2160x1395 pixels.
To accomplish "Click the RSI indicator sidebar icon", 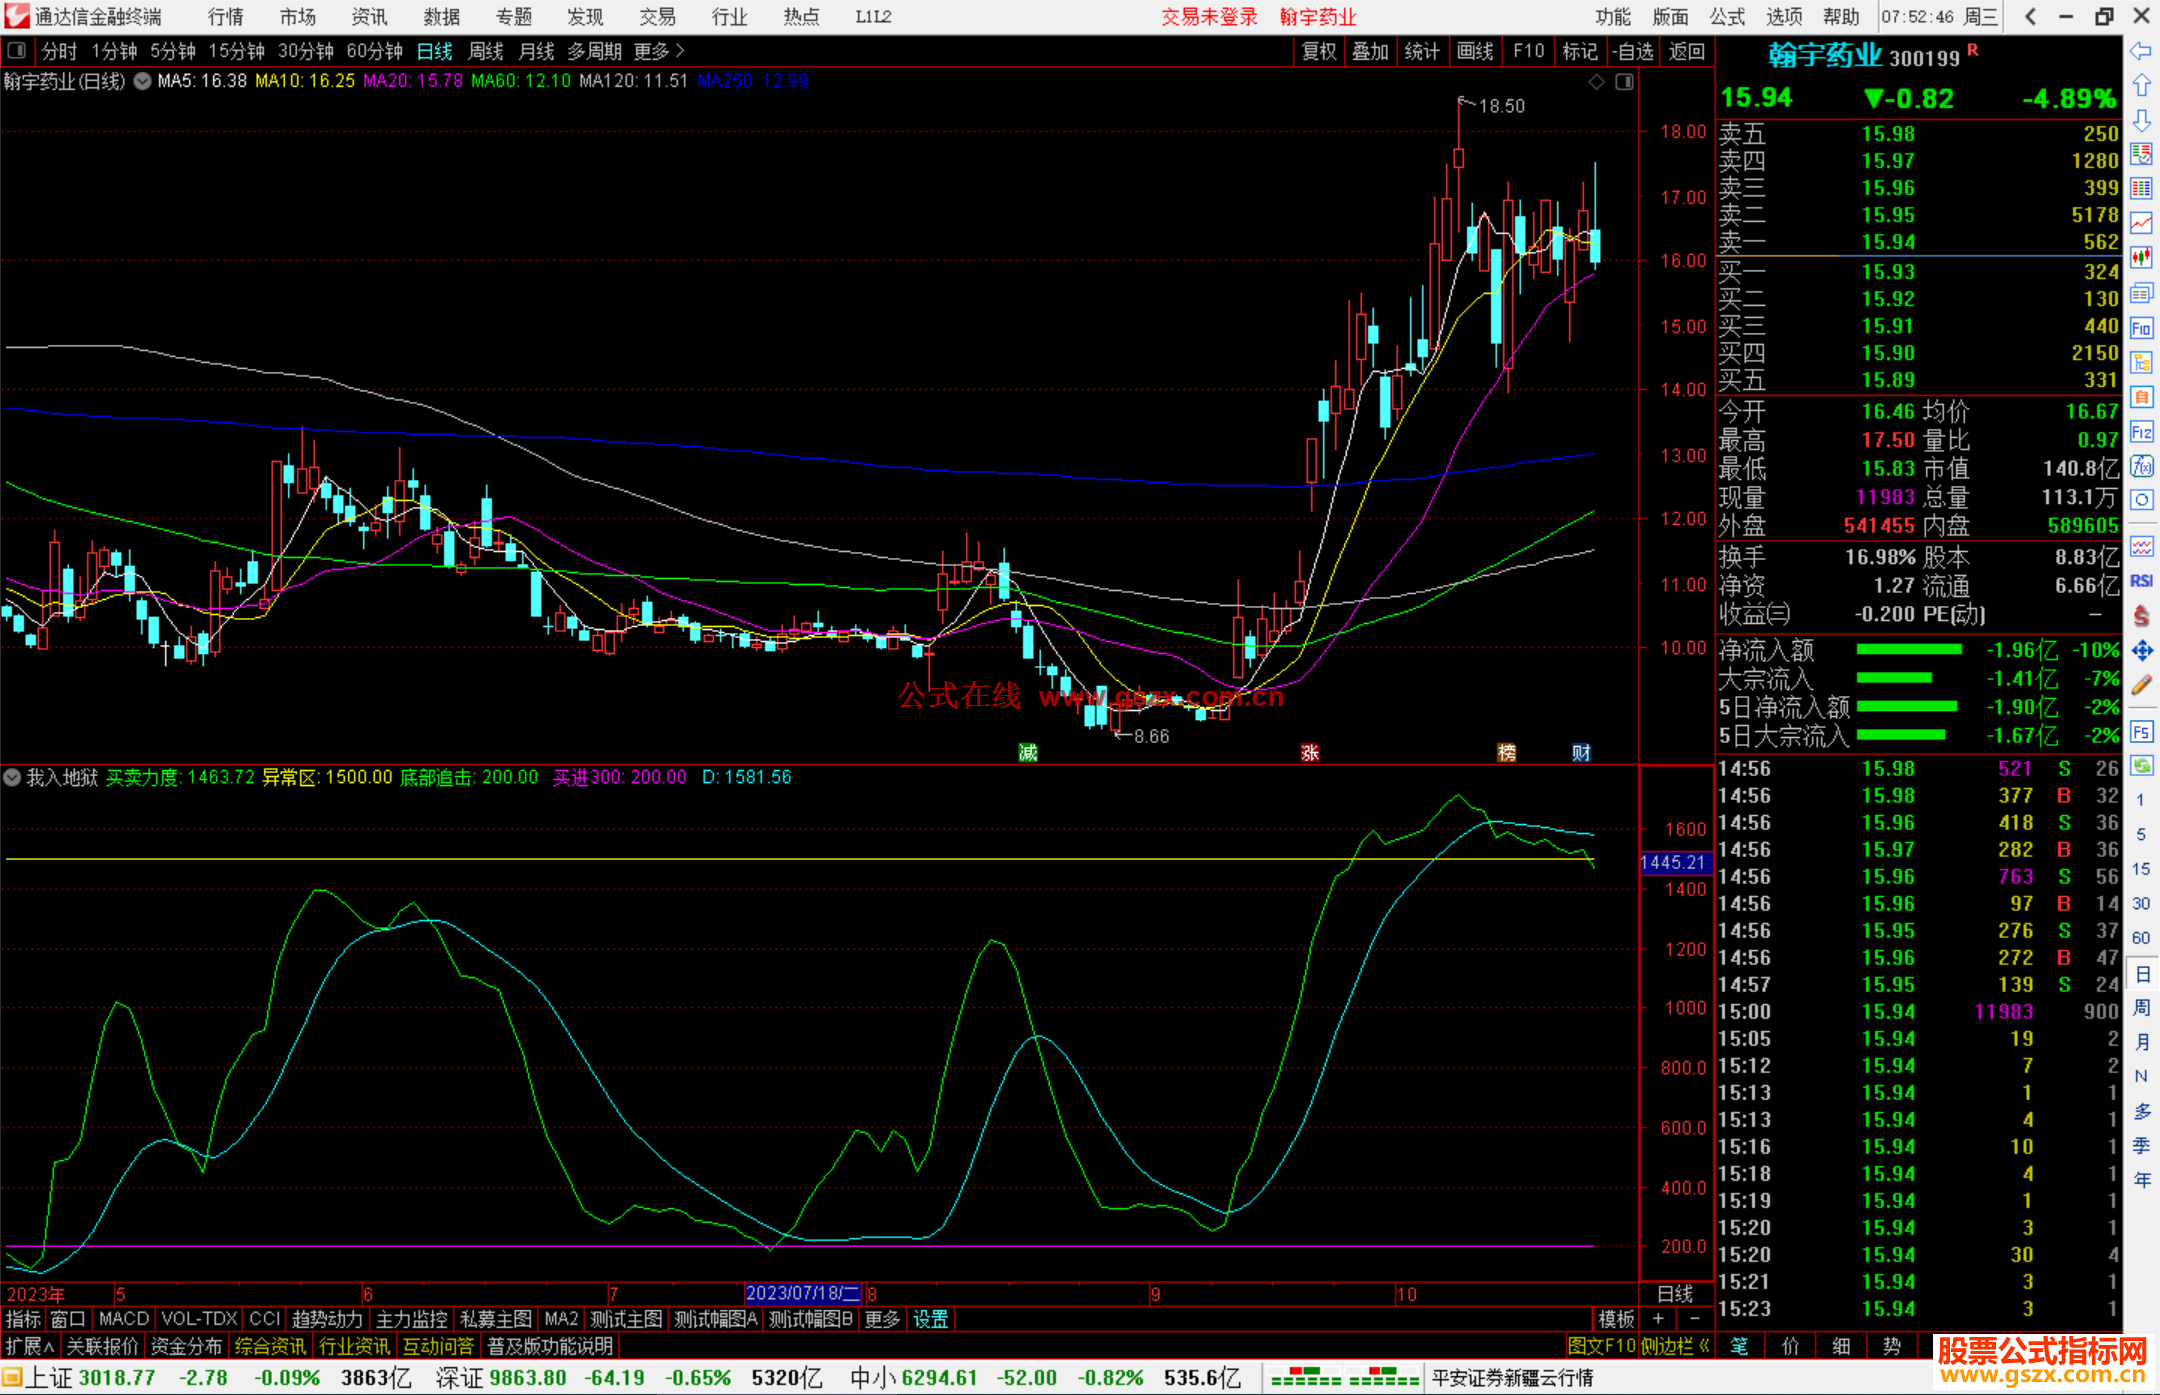I will (2141, 581).
